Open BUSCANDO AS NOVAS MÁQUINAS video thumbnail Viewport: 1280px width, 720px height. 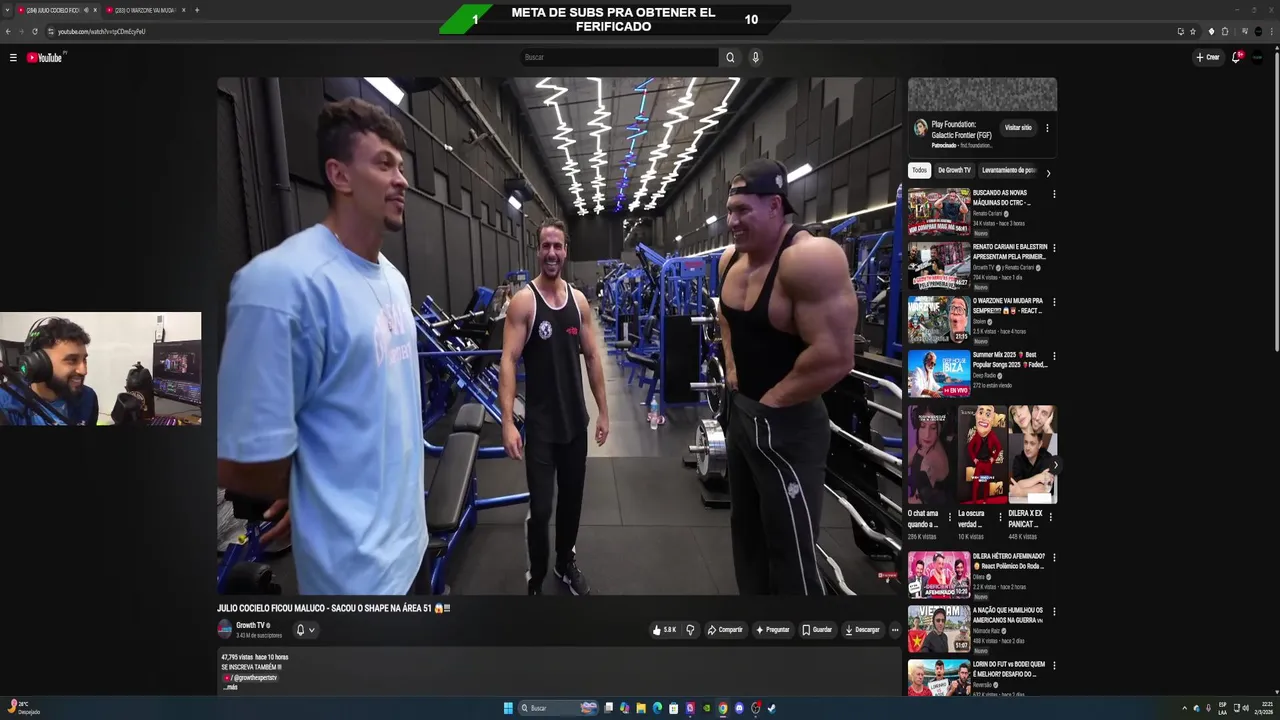pos(939,212)
